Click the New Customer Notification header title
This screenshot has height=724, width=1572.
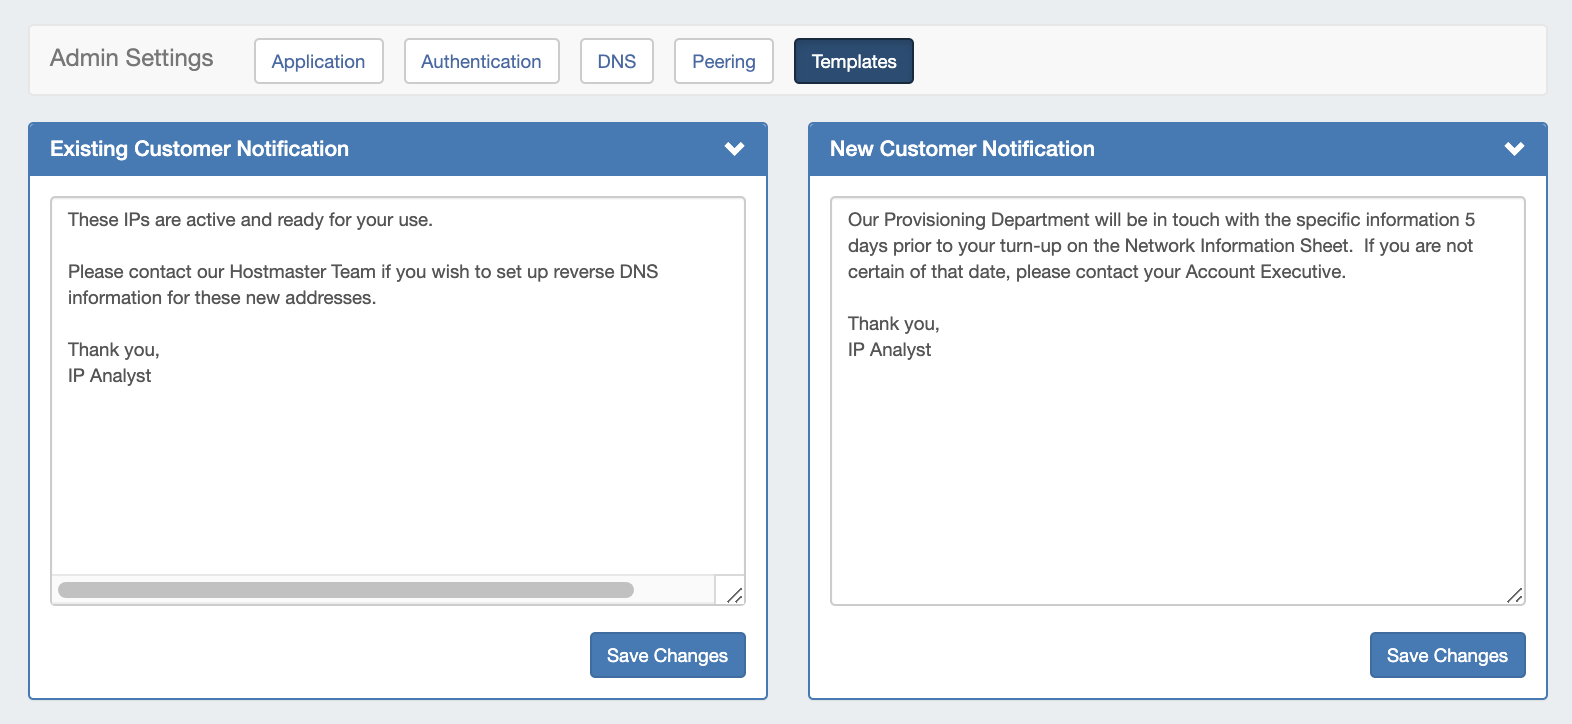click(962, 149)
